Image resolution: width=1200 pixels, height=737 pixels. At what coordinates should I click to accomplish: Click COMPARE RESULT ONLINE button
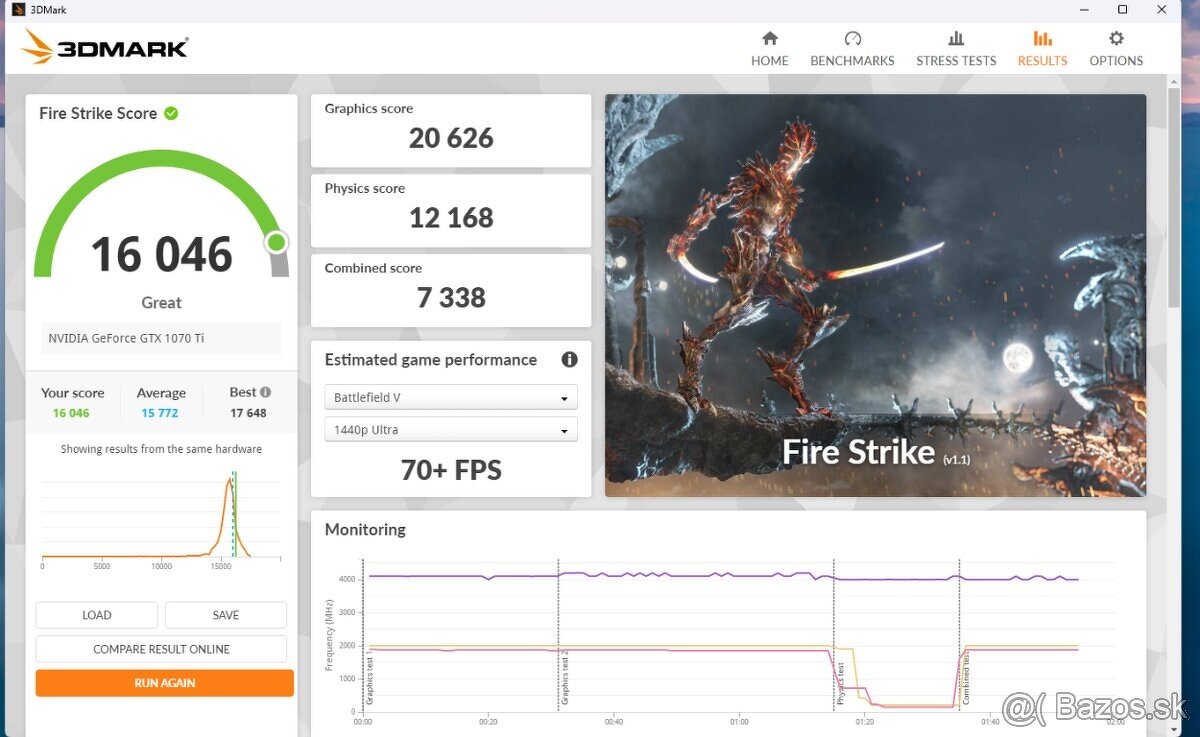(x=161, y=649)
